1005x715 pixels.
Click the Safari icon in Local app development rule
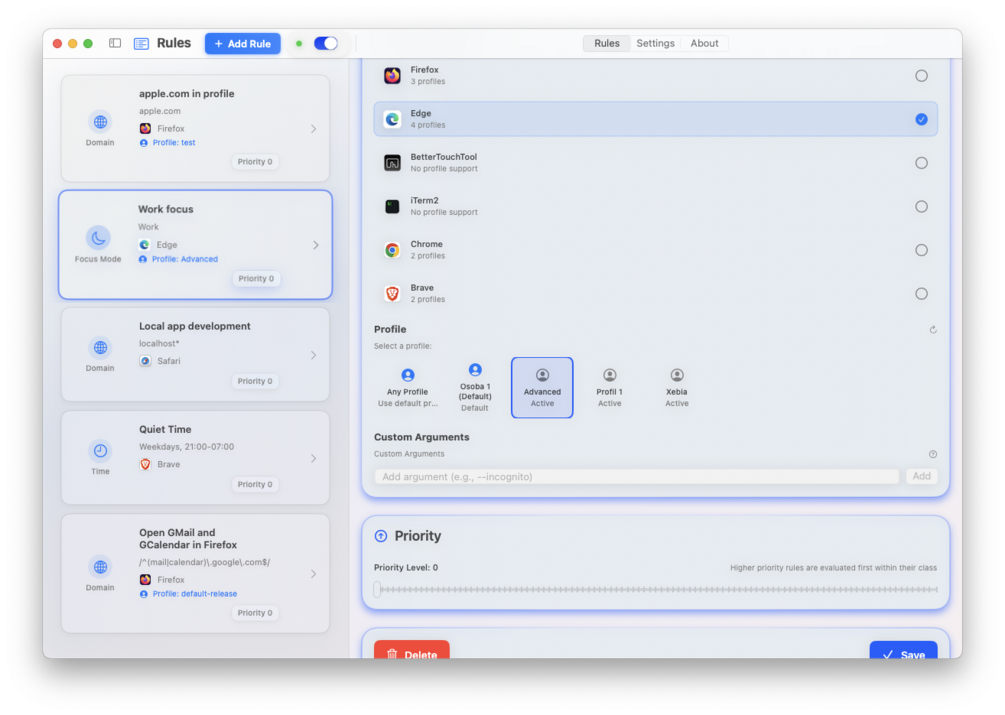click(145, 361)
